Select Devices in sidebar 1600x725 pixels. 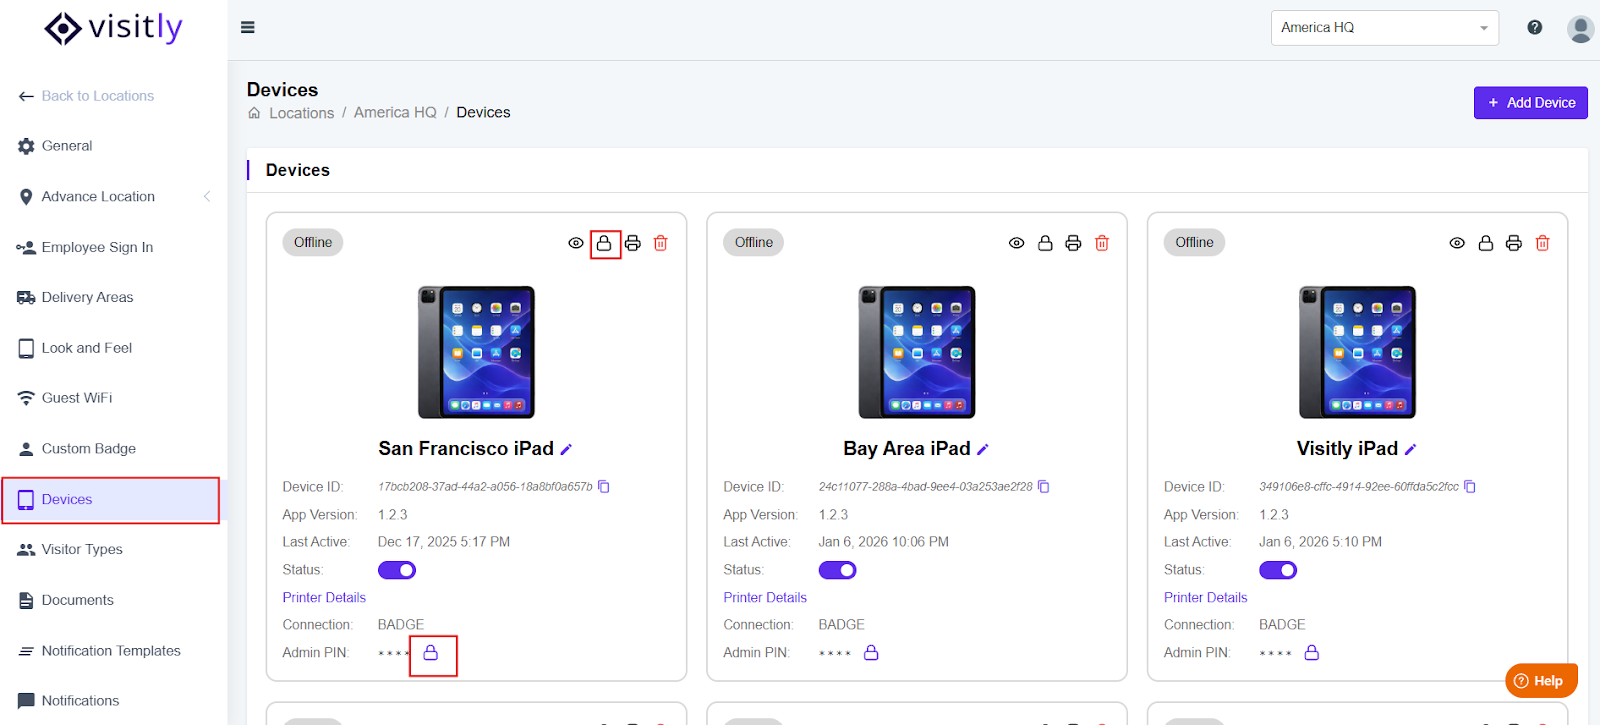[x=110, y=500]
